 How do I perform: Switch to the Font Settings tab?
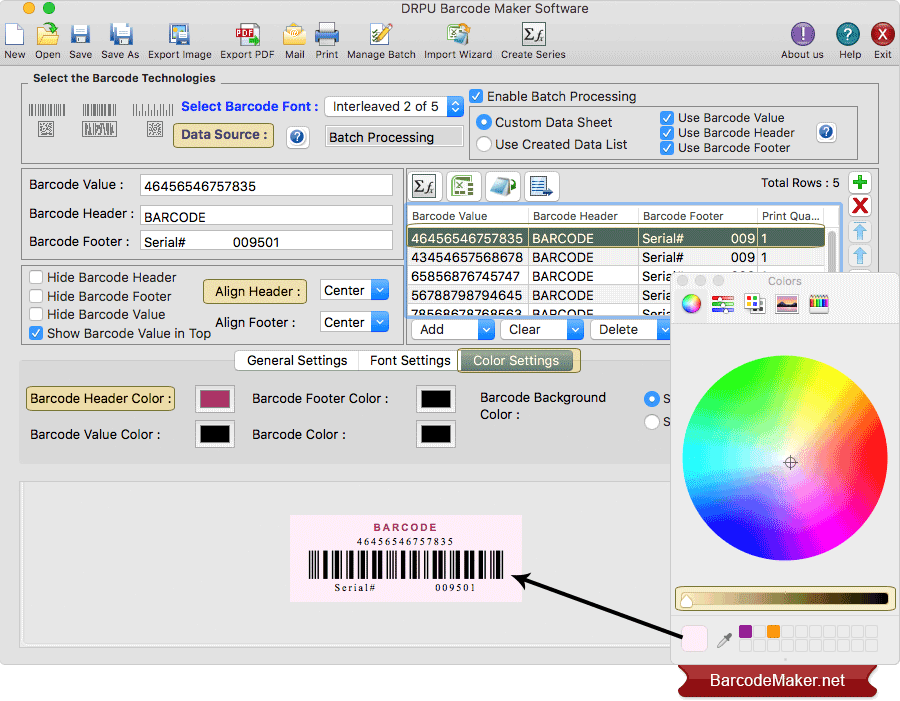(x=410, y=361)
